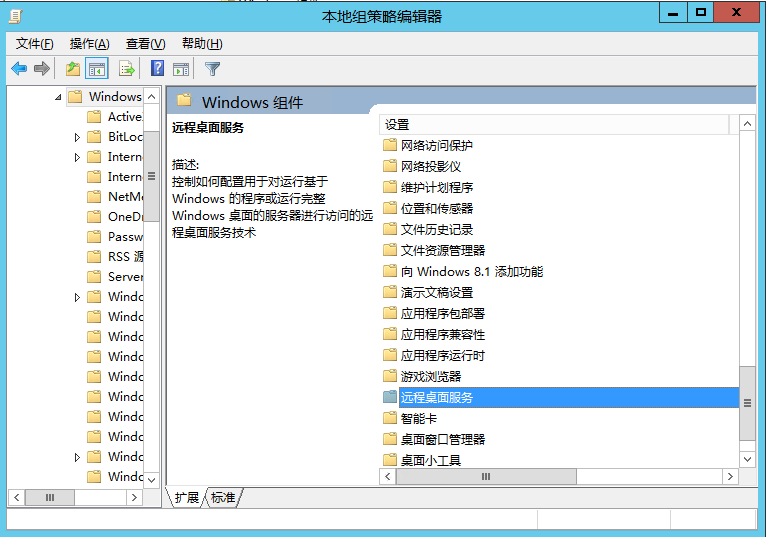
Task: Open the 操作(A) menu
Action: pyautogui.click(x=89, y=44)
